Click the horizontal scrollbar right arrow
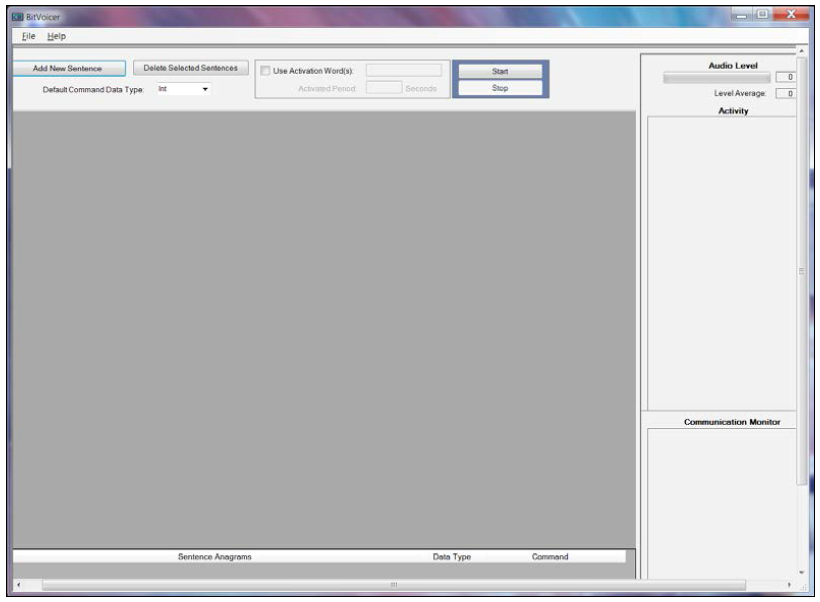 point(789,585)
